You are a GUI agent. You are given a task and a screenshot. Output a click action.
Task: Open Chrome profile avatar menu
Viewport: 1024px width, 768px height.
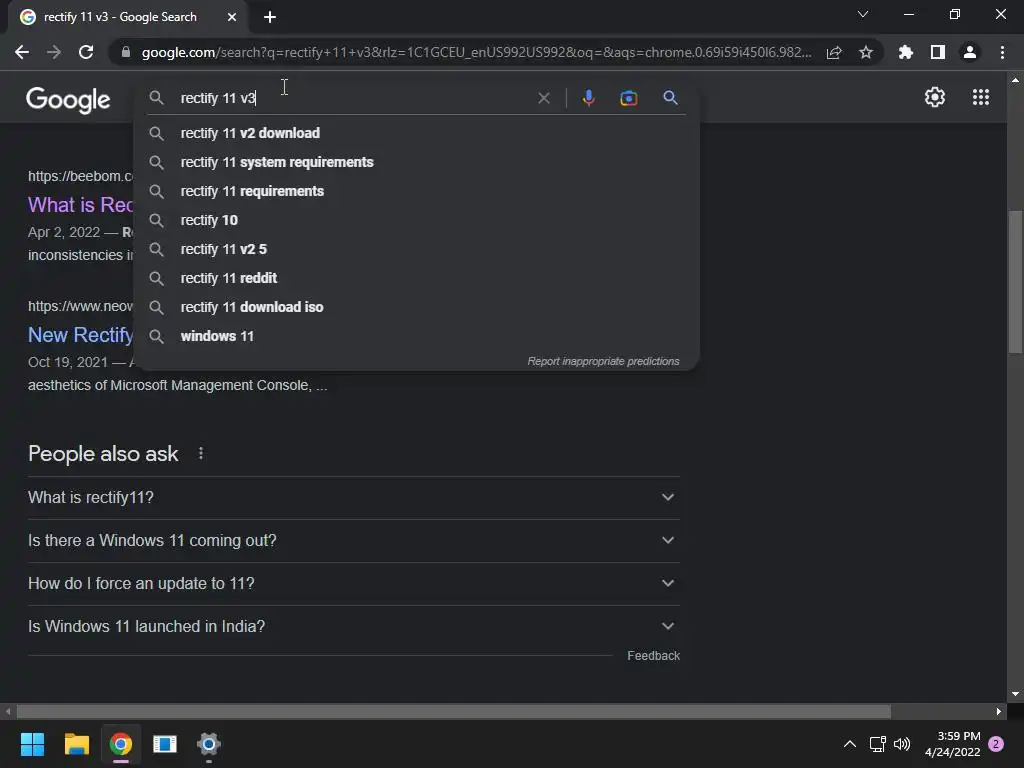pos(970,52)
